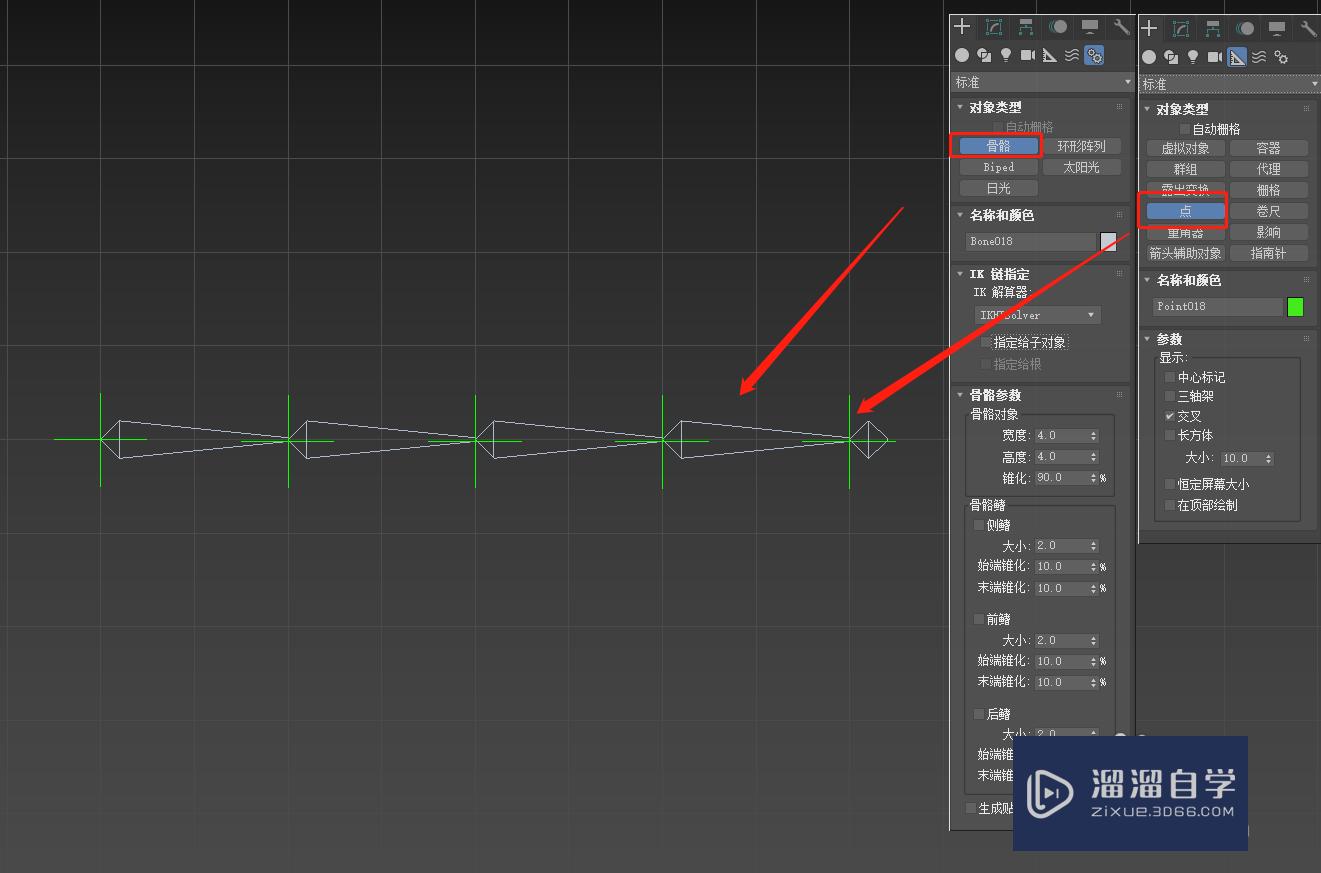Click the 环形阵列 button
Image resolution: width=1321 pixels, height=873 pixels.
1081,146
